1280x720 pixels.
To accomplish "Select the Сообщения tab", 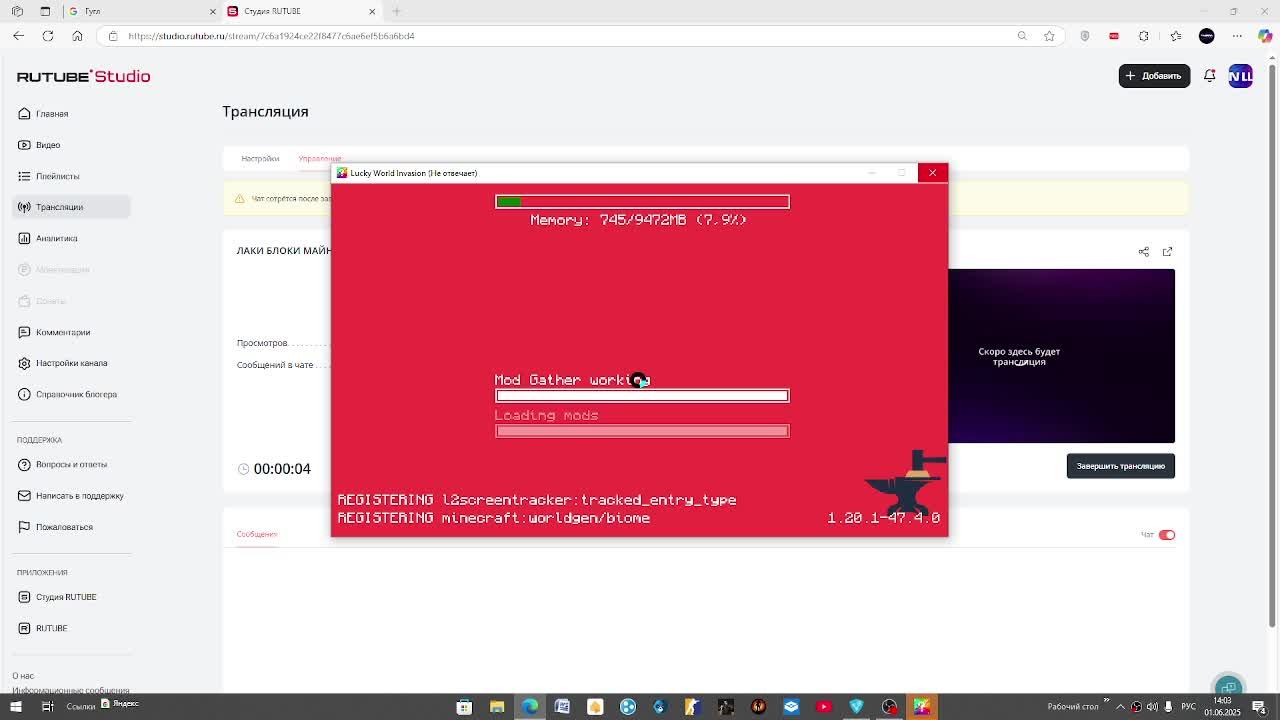I will [257, 534].
